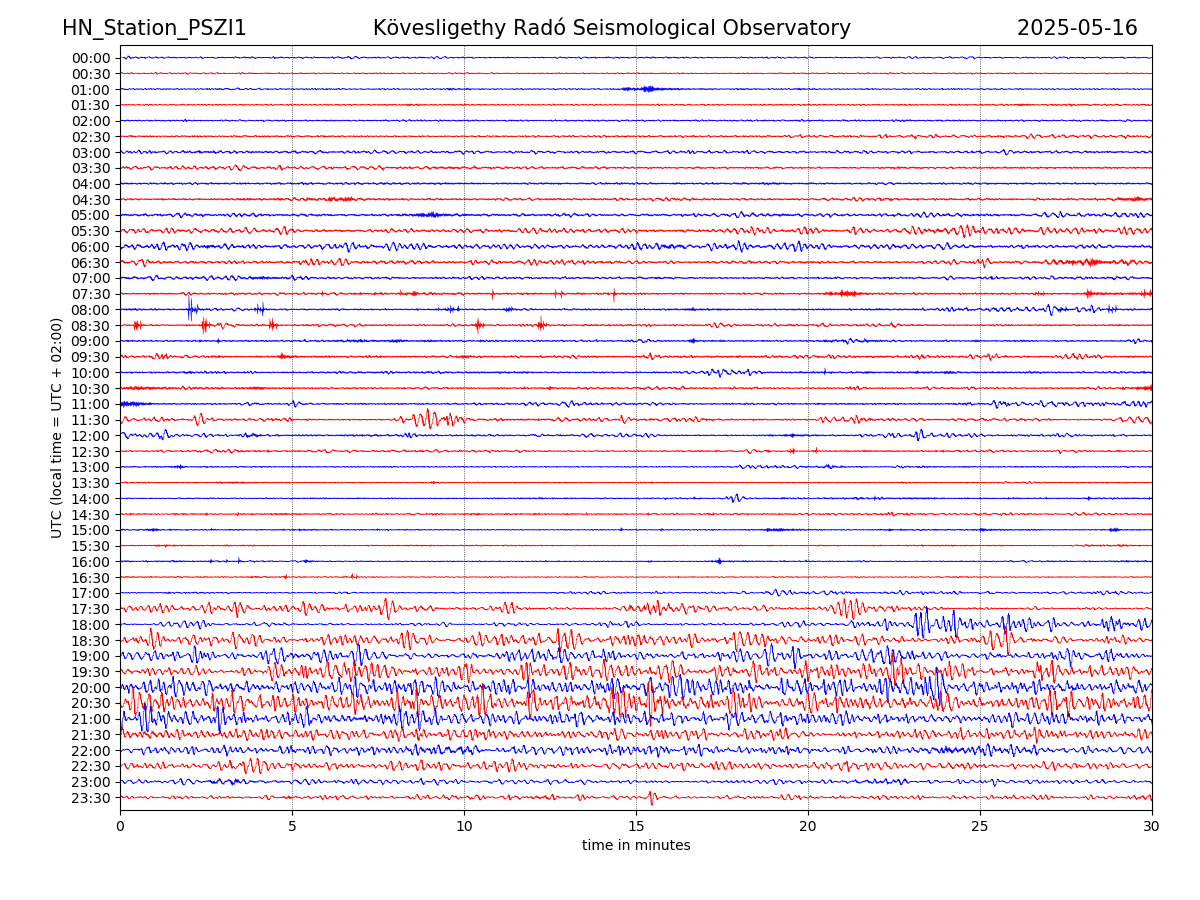Viewport: 1200px width, 900px height.
Task: Select the 20:00 row time label
Action: coord(91,688)
